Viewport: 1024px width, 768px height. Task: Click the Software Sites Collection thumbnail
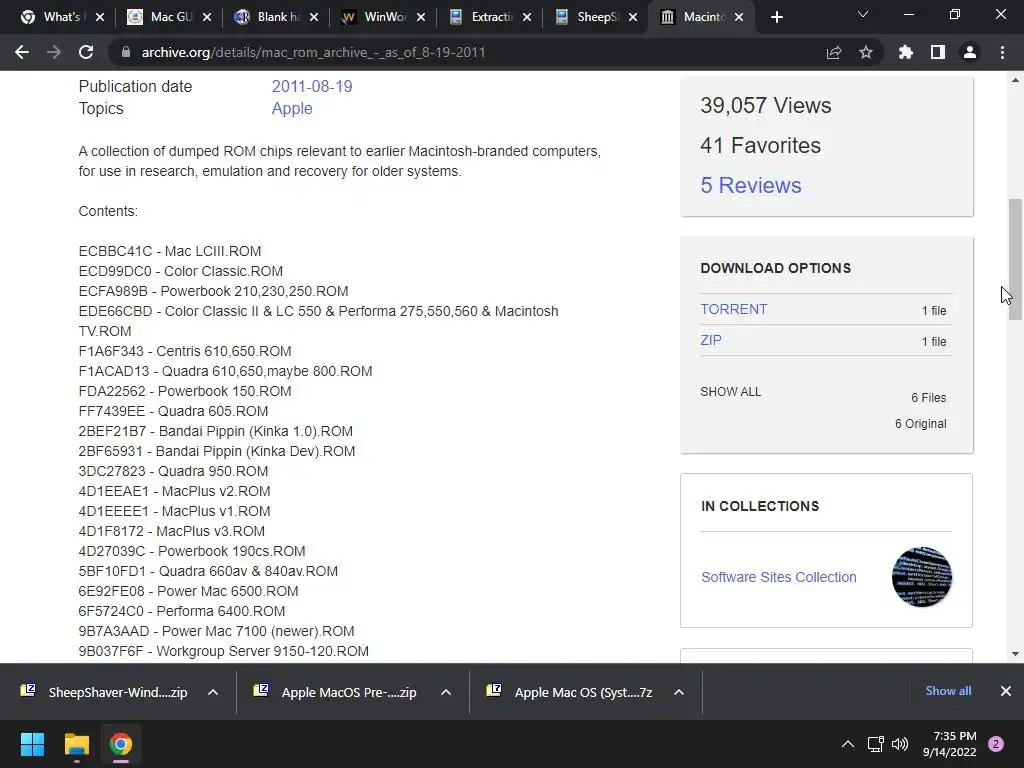(x=921, y=577)
